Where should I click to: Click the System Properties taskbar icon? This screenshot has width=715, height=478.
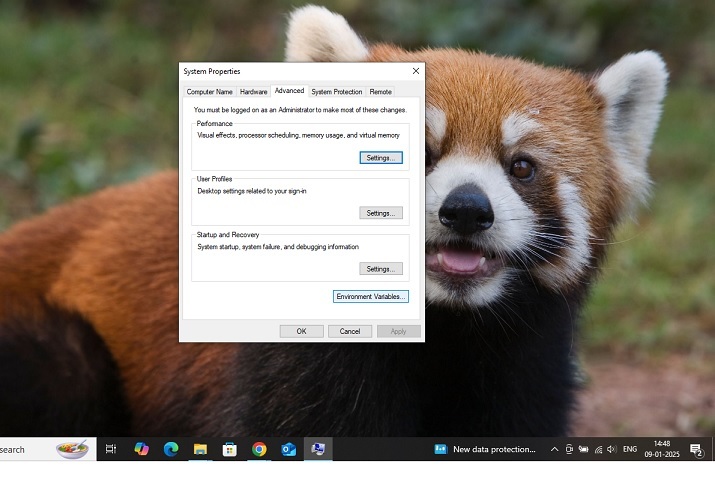coord(318,449)
